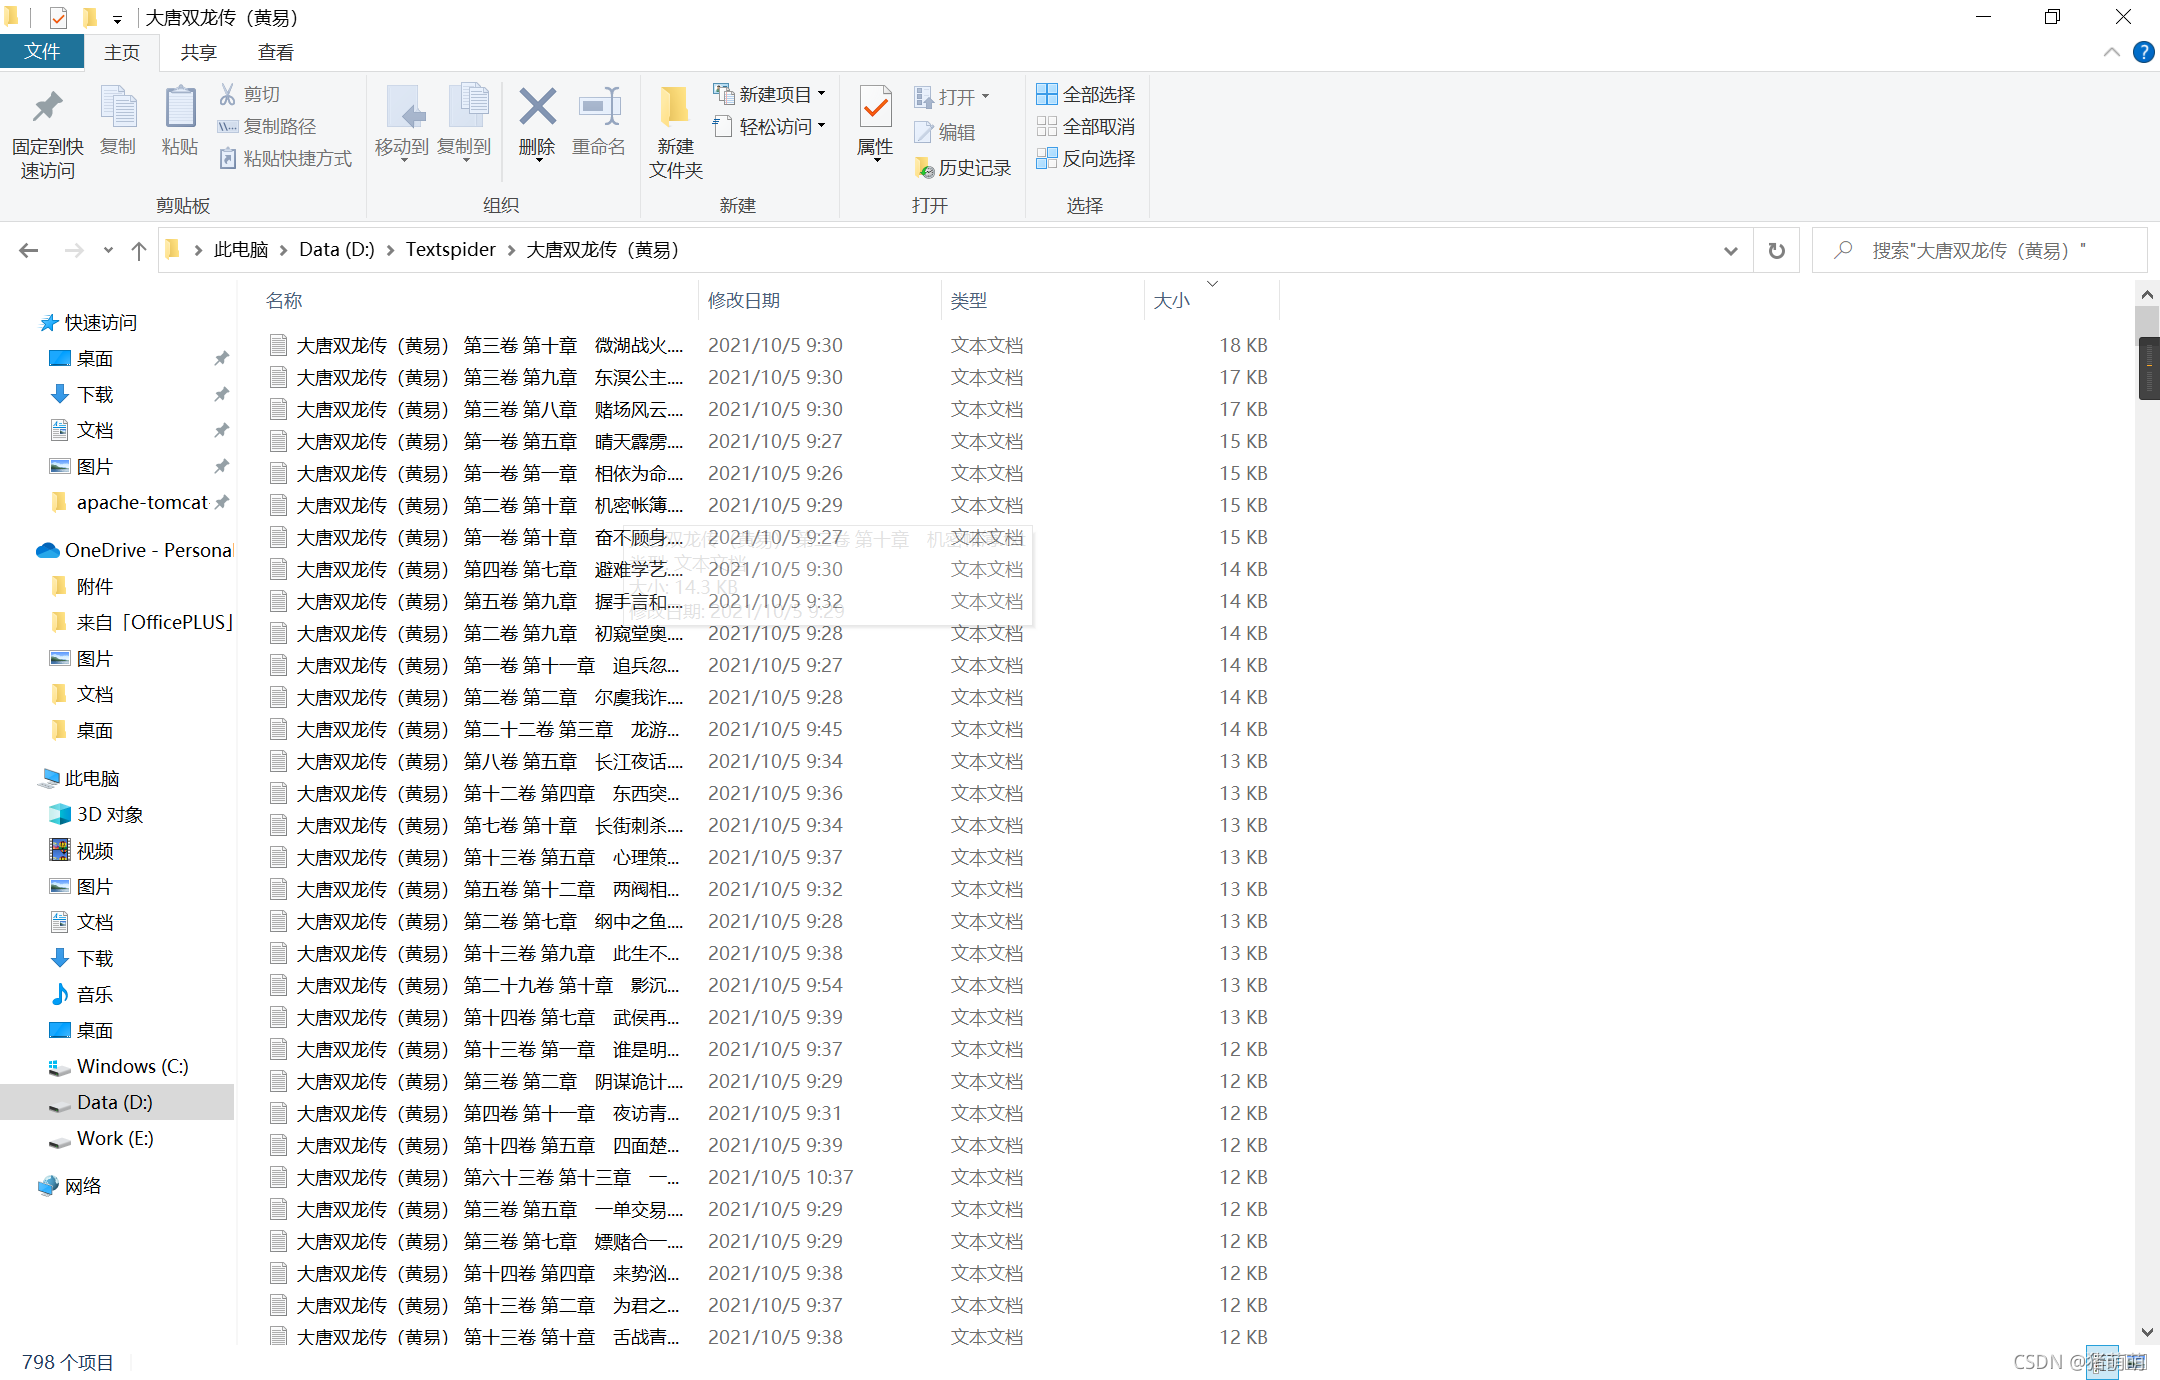Viewport: 2160px width, 1380px height.
Task: Expand the quick access toolbar customize arrow
Action: coord(117,18)
